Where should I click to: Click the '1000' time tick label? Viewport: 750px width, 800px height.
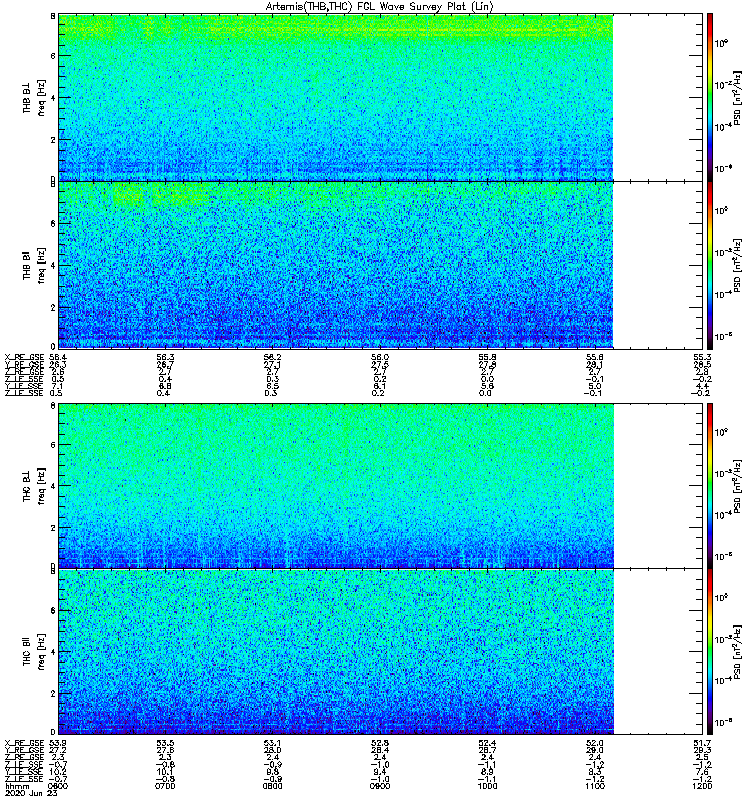pos(487,786)
